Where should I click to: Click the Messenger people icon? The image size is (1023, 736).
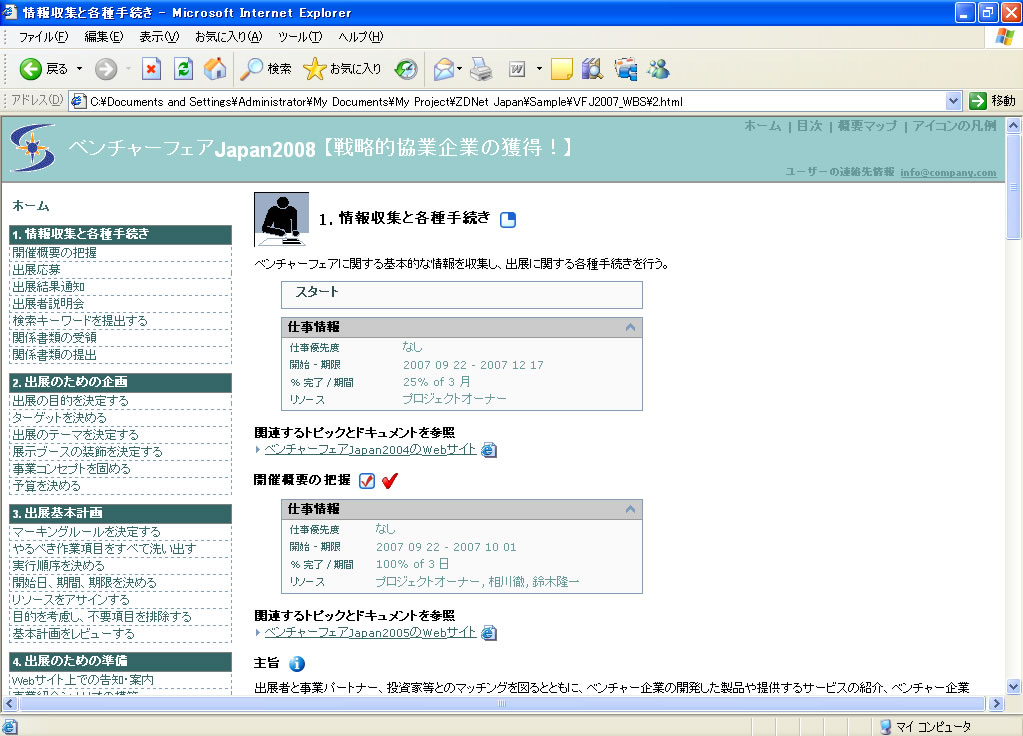tap(658, 69)
